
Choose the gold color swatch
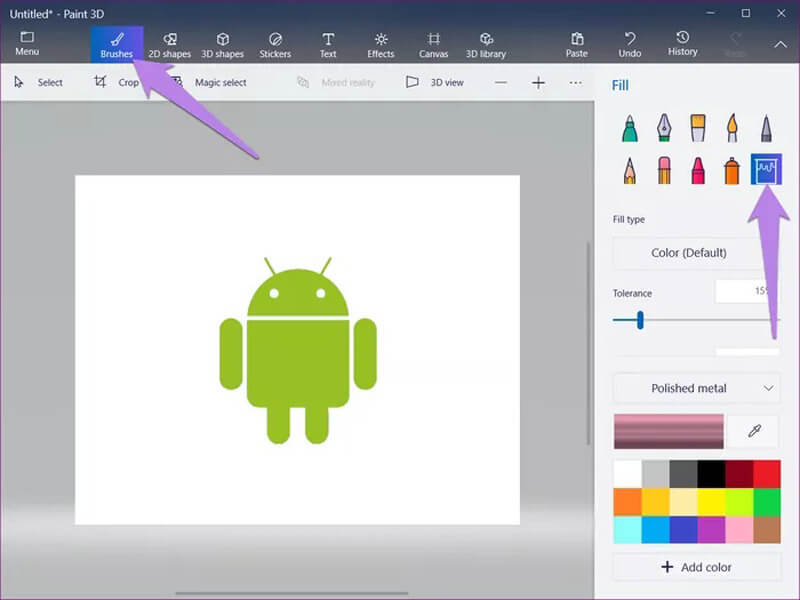click(656, 502)
